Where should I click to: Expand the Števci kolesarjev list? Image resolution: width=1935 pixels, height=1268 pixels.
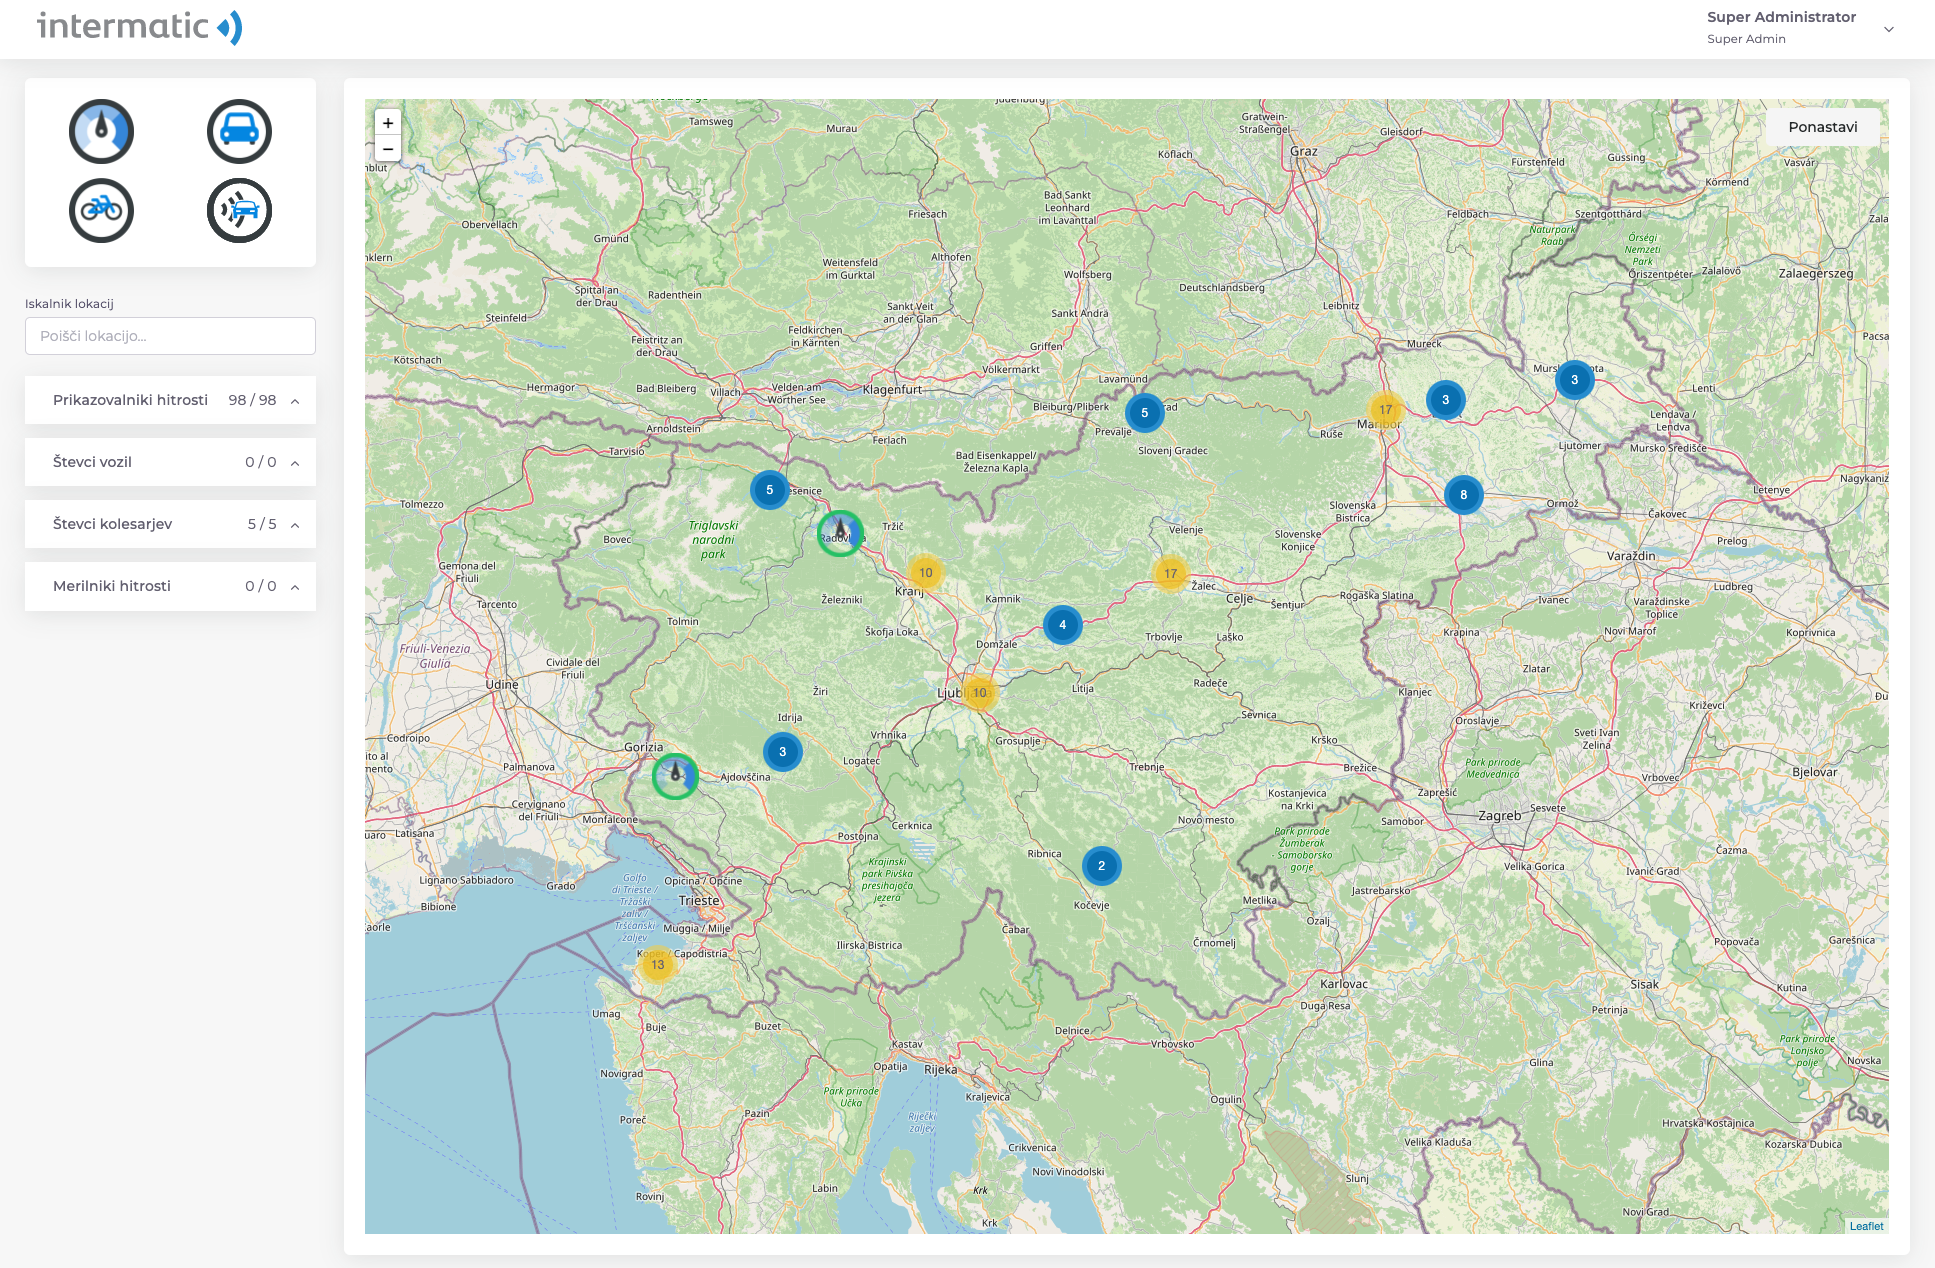295,525
